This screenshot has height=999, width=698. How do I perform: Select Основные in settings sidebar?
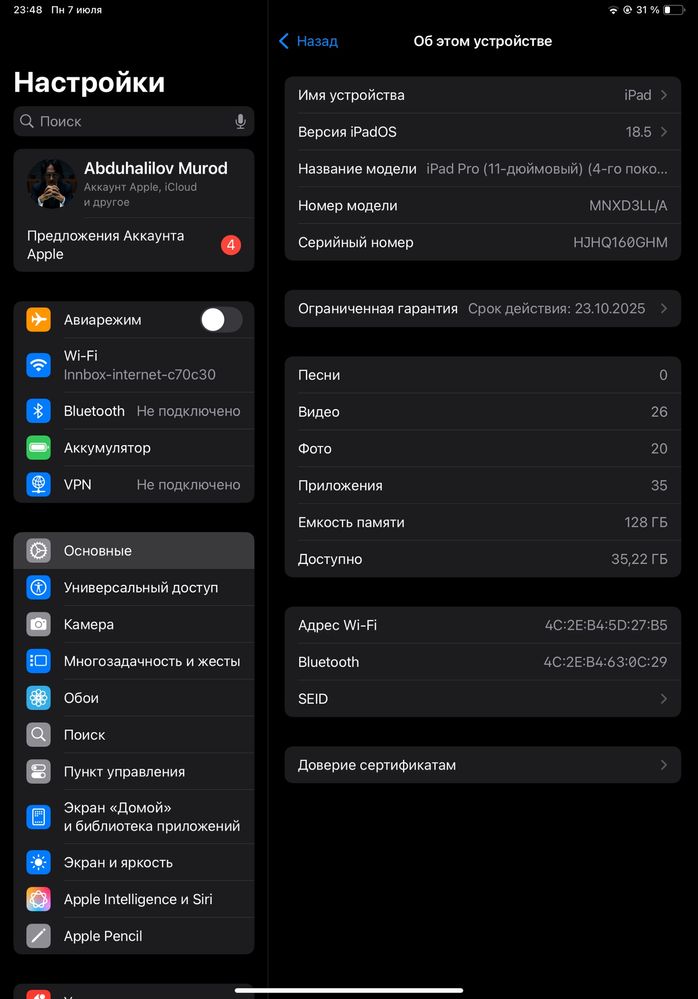point(134,550)
